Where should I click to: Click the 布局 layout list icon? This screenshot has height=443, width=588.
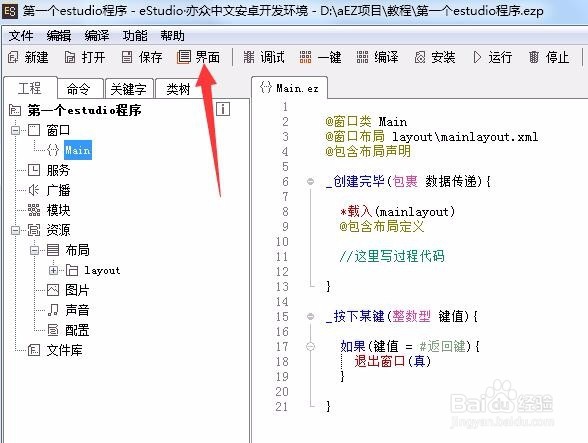53,250
